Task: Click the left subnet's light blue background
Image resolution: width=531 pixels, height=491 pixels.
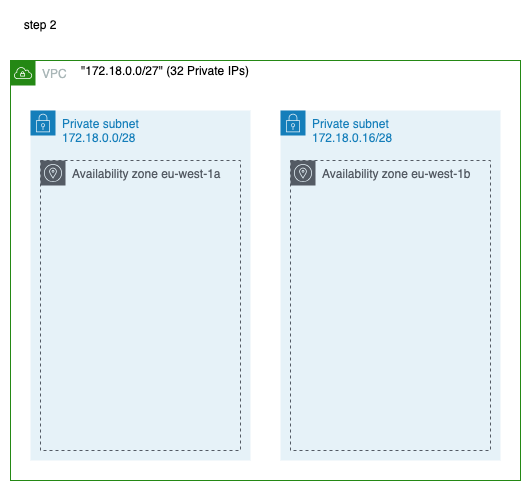Action: (141, 455)
